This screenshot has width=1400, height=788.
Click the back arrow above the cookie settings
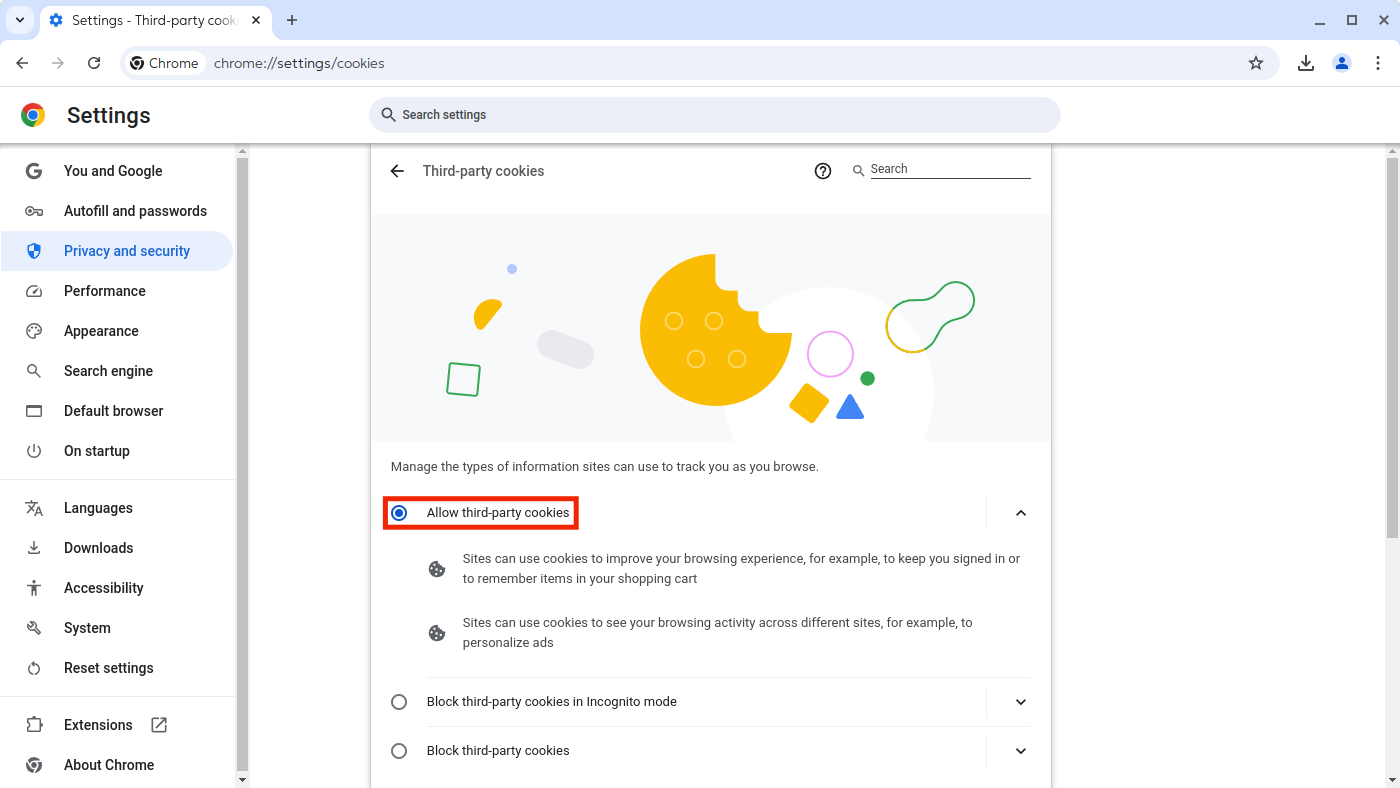click(x=397, y=171)
